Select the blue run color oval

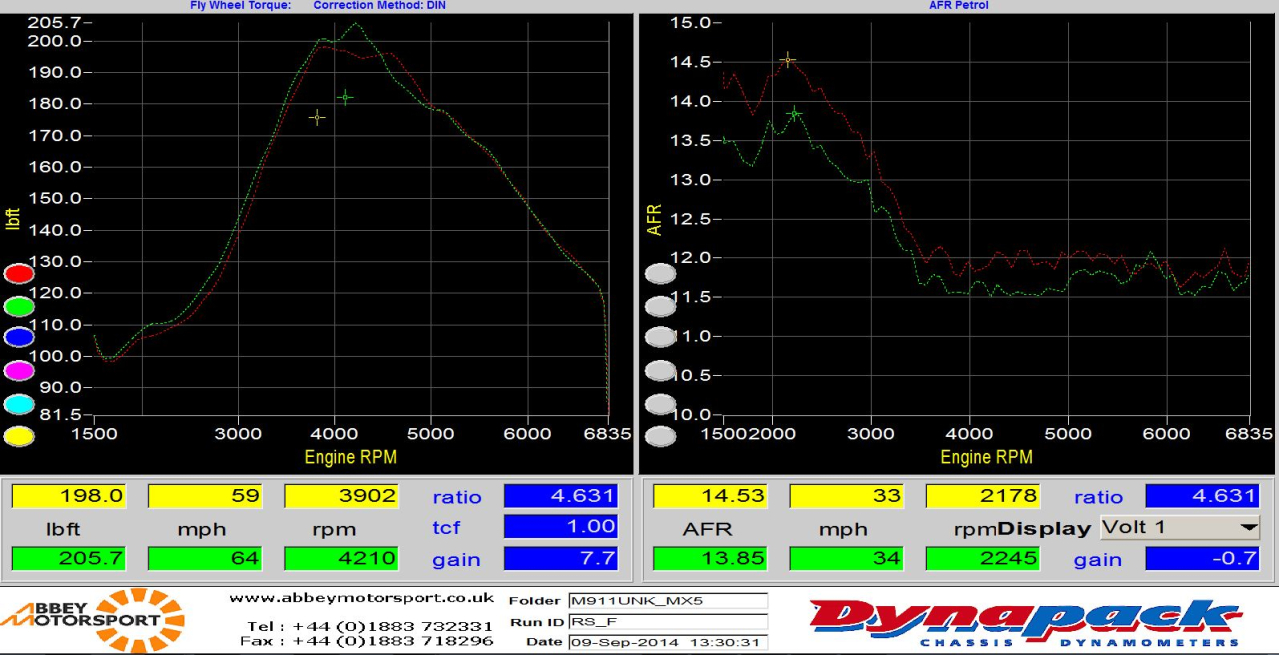(x=19, y=338)
